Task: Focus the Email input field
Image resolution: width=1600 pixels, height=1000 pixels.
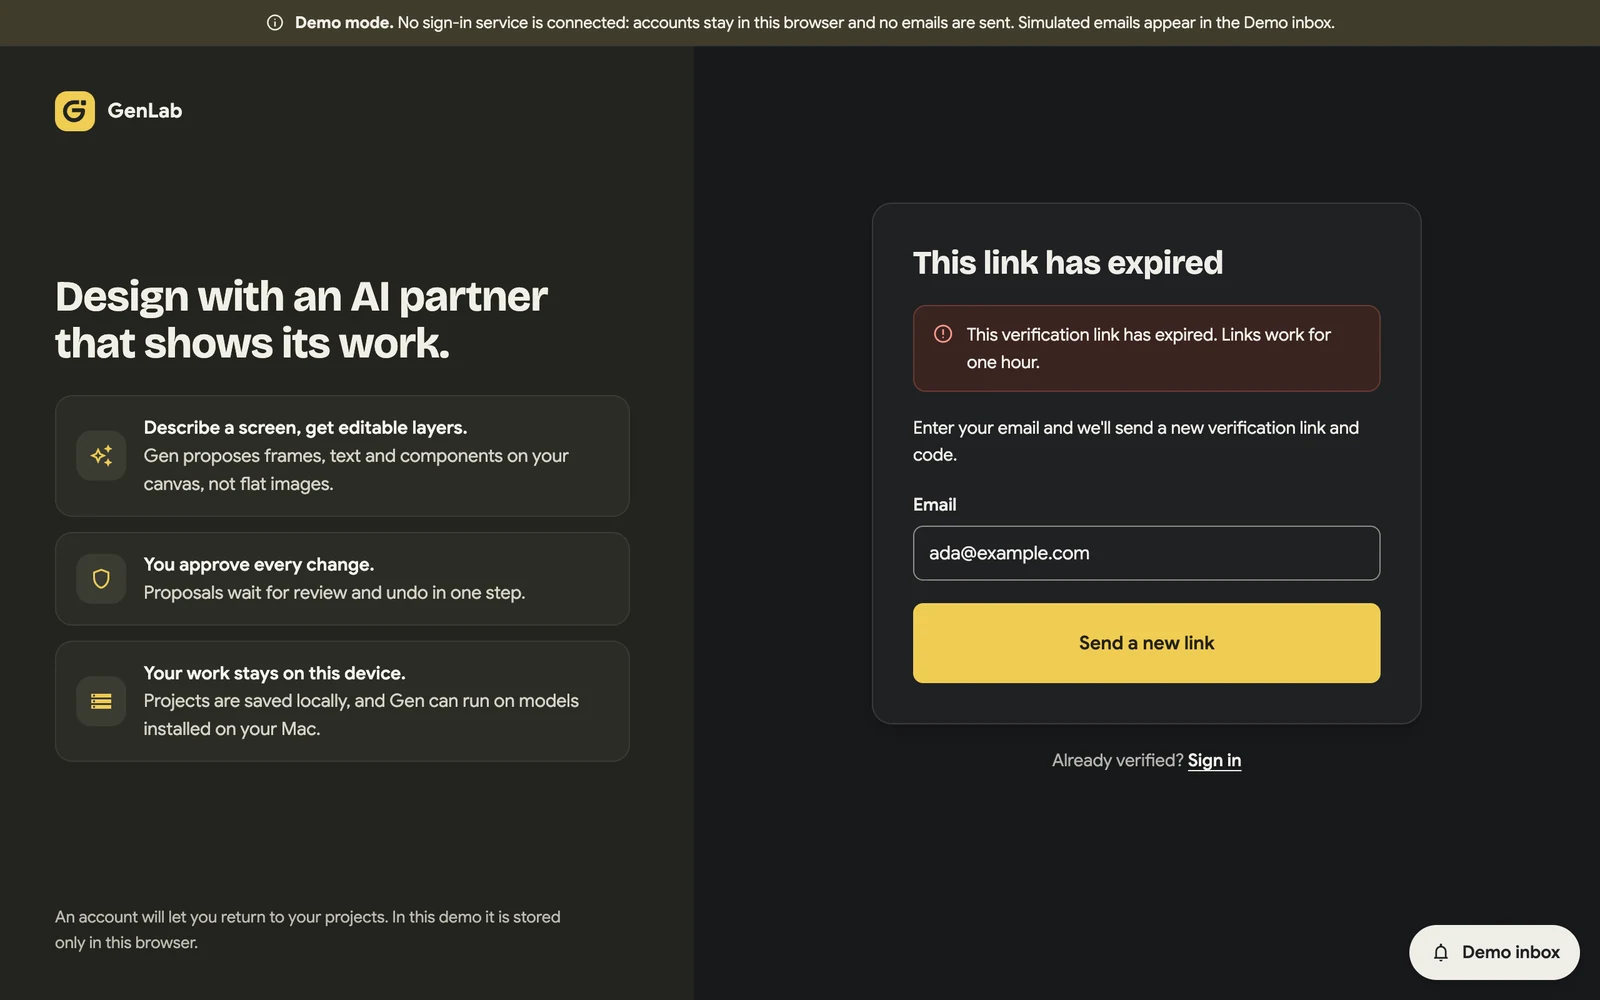Action: (1146, 553)
